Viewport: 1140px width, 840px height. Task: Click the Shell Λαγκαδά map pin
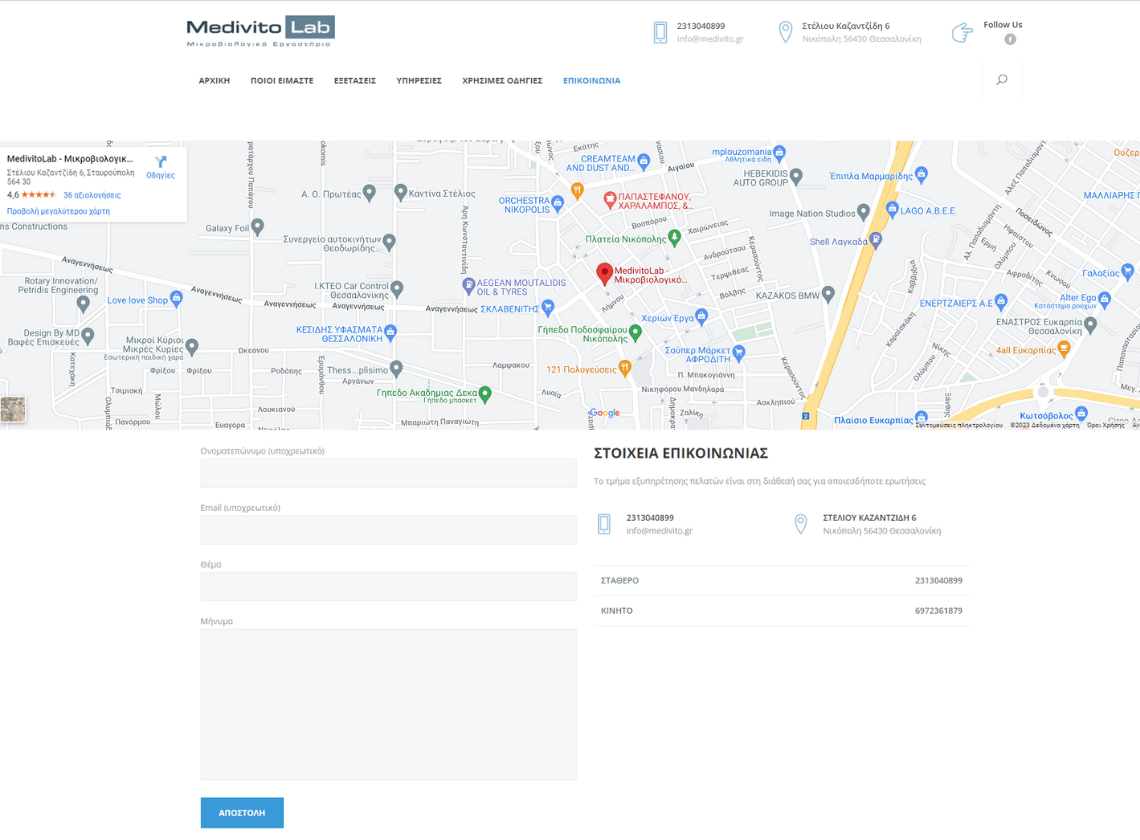pos(876,239)
